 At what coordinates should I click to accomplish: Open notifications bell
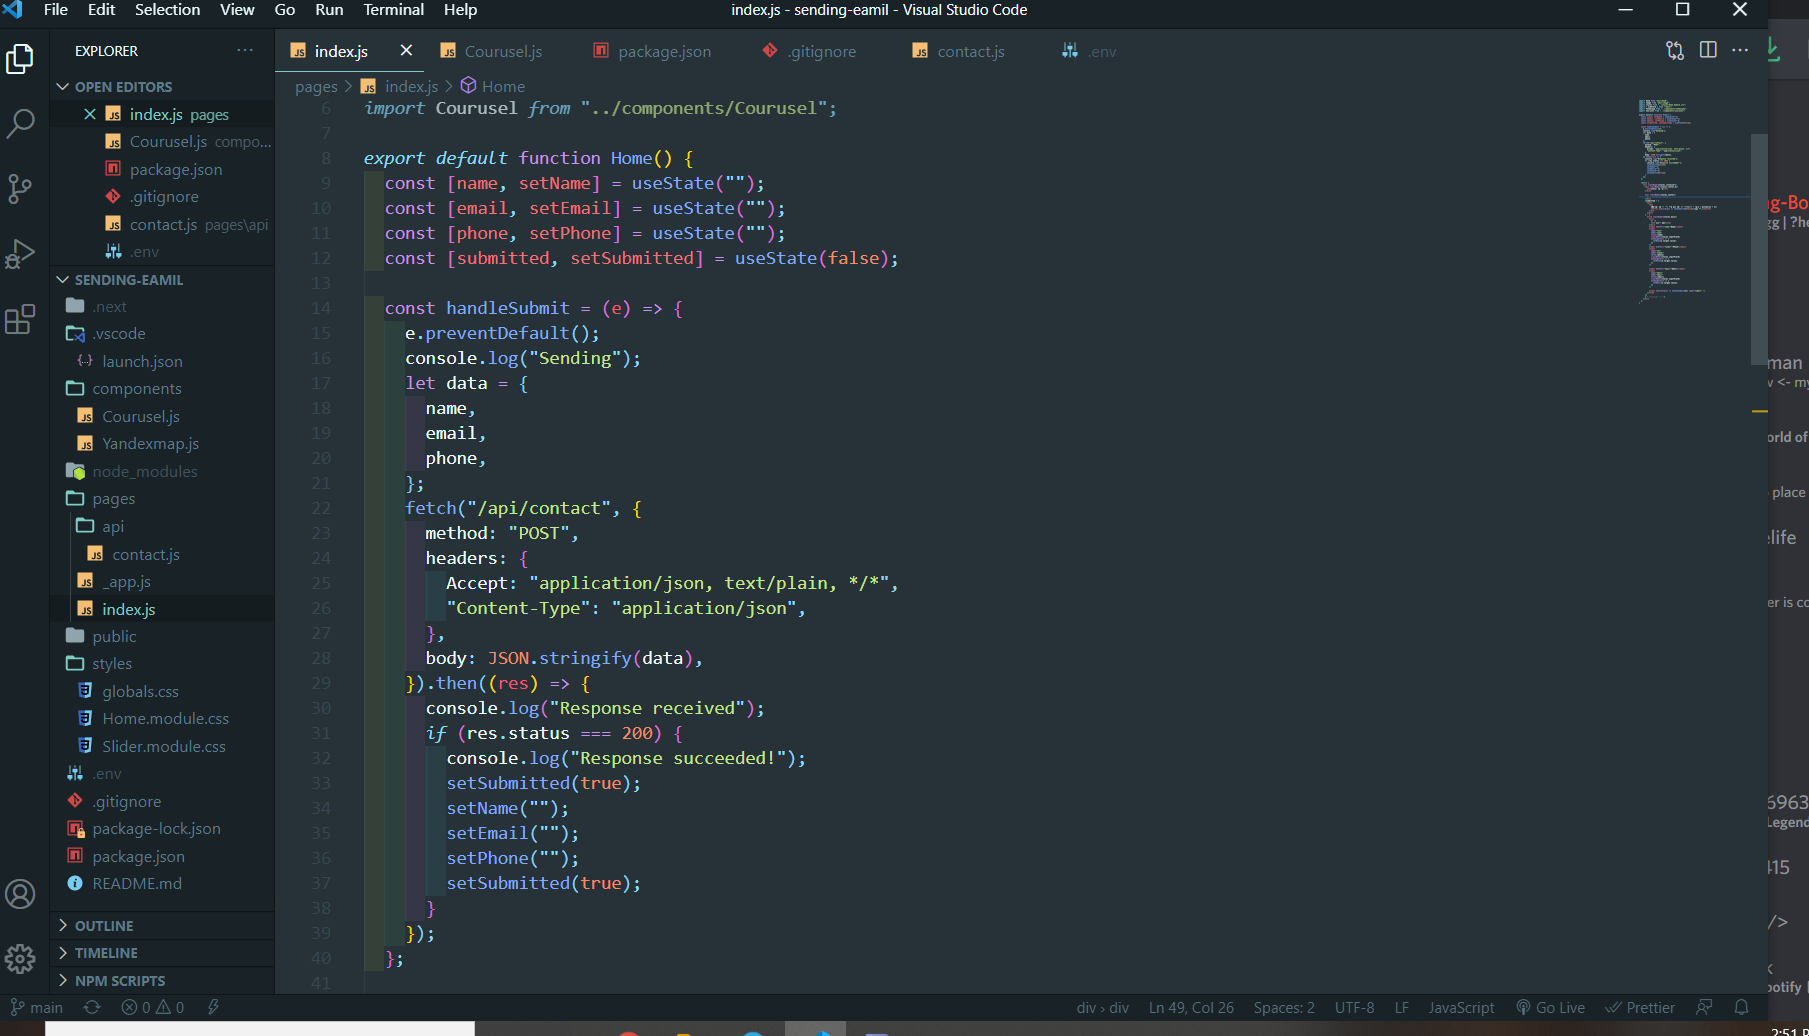[1742, 1007]
